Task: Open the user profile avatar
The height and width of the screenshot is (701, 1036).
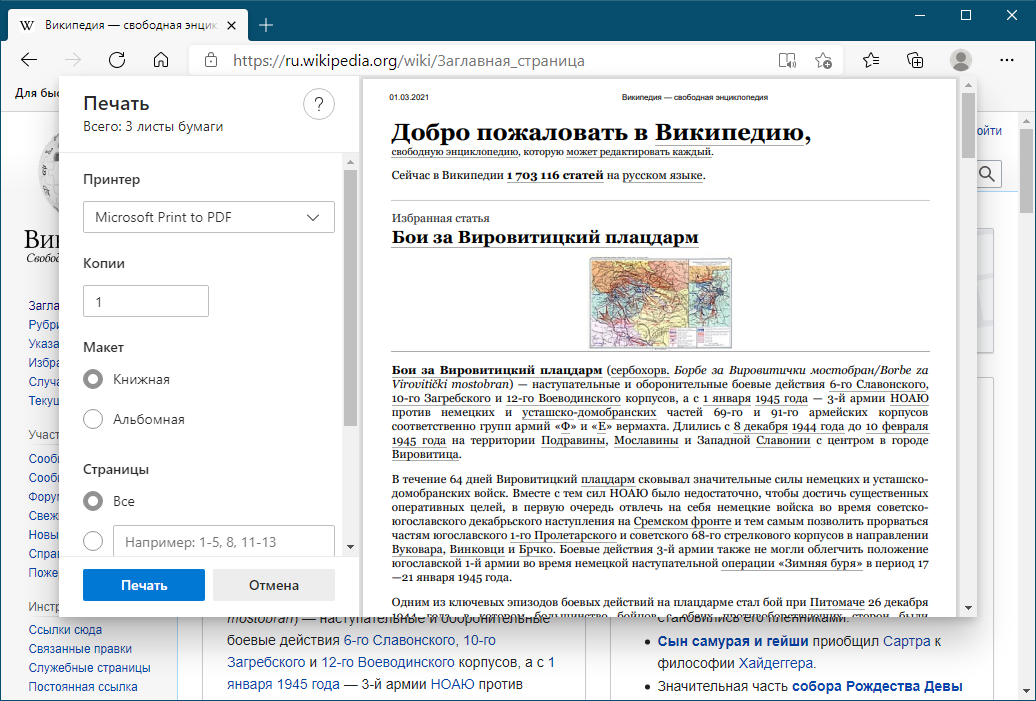Action: pos(961,60)
